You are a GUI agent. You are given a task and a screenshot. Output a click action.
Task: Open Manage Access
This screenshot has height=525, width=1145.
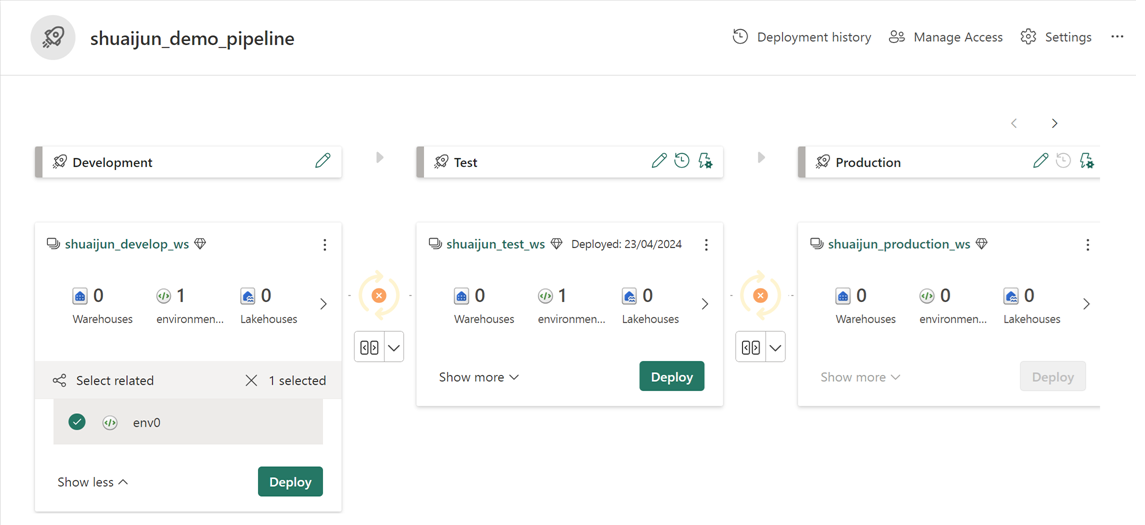click(x=946, y=37)
